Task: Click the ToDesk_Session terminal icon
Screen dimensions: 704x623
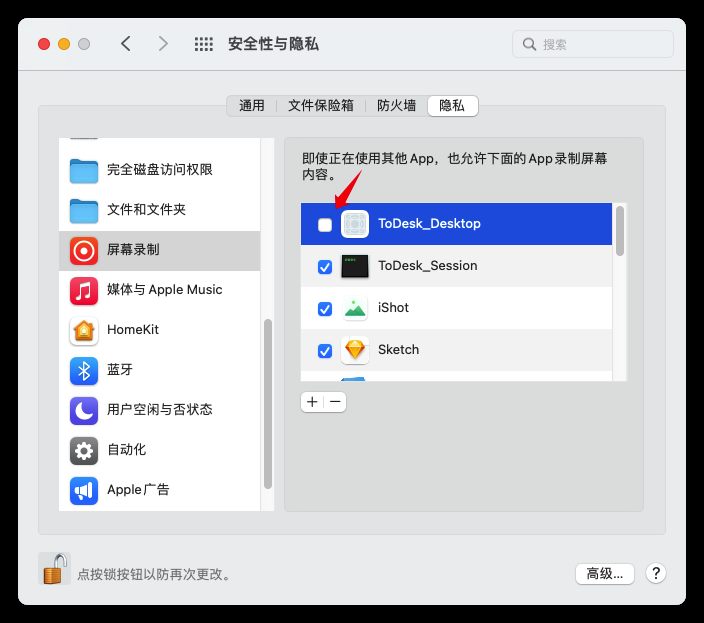Action: pos(355,266)
